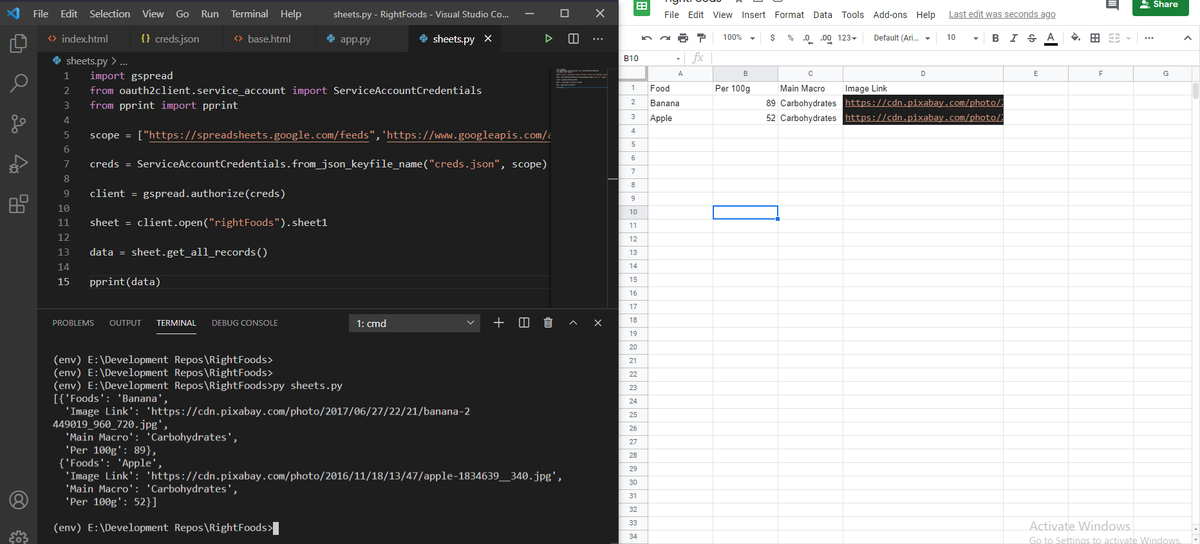
Task: Open editor More Actions ellipsis
Action: [598, 39]
